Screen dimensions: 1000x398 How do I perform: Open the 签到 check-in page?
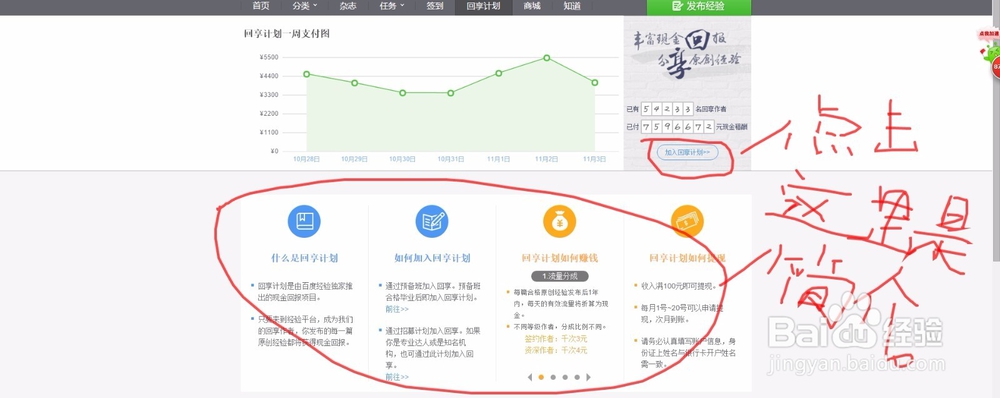tap(435, 6)
